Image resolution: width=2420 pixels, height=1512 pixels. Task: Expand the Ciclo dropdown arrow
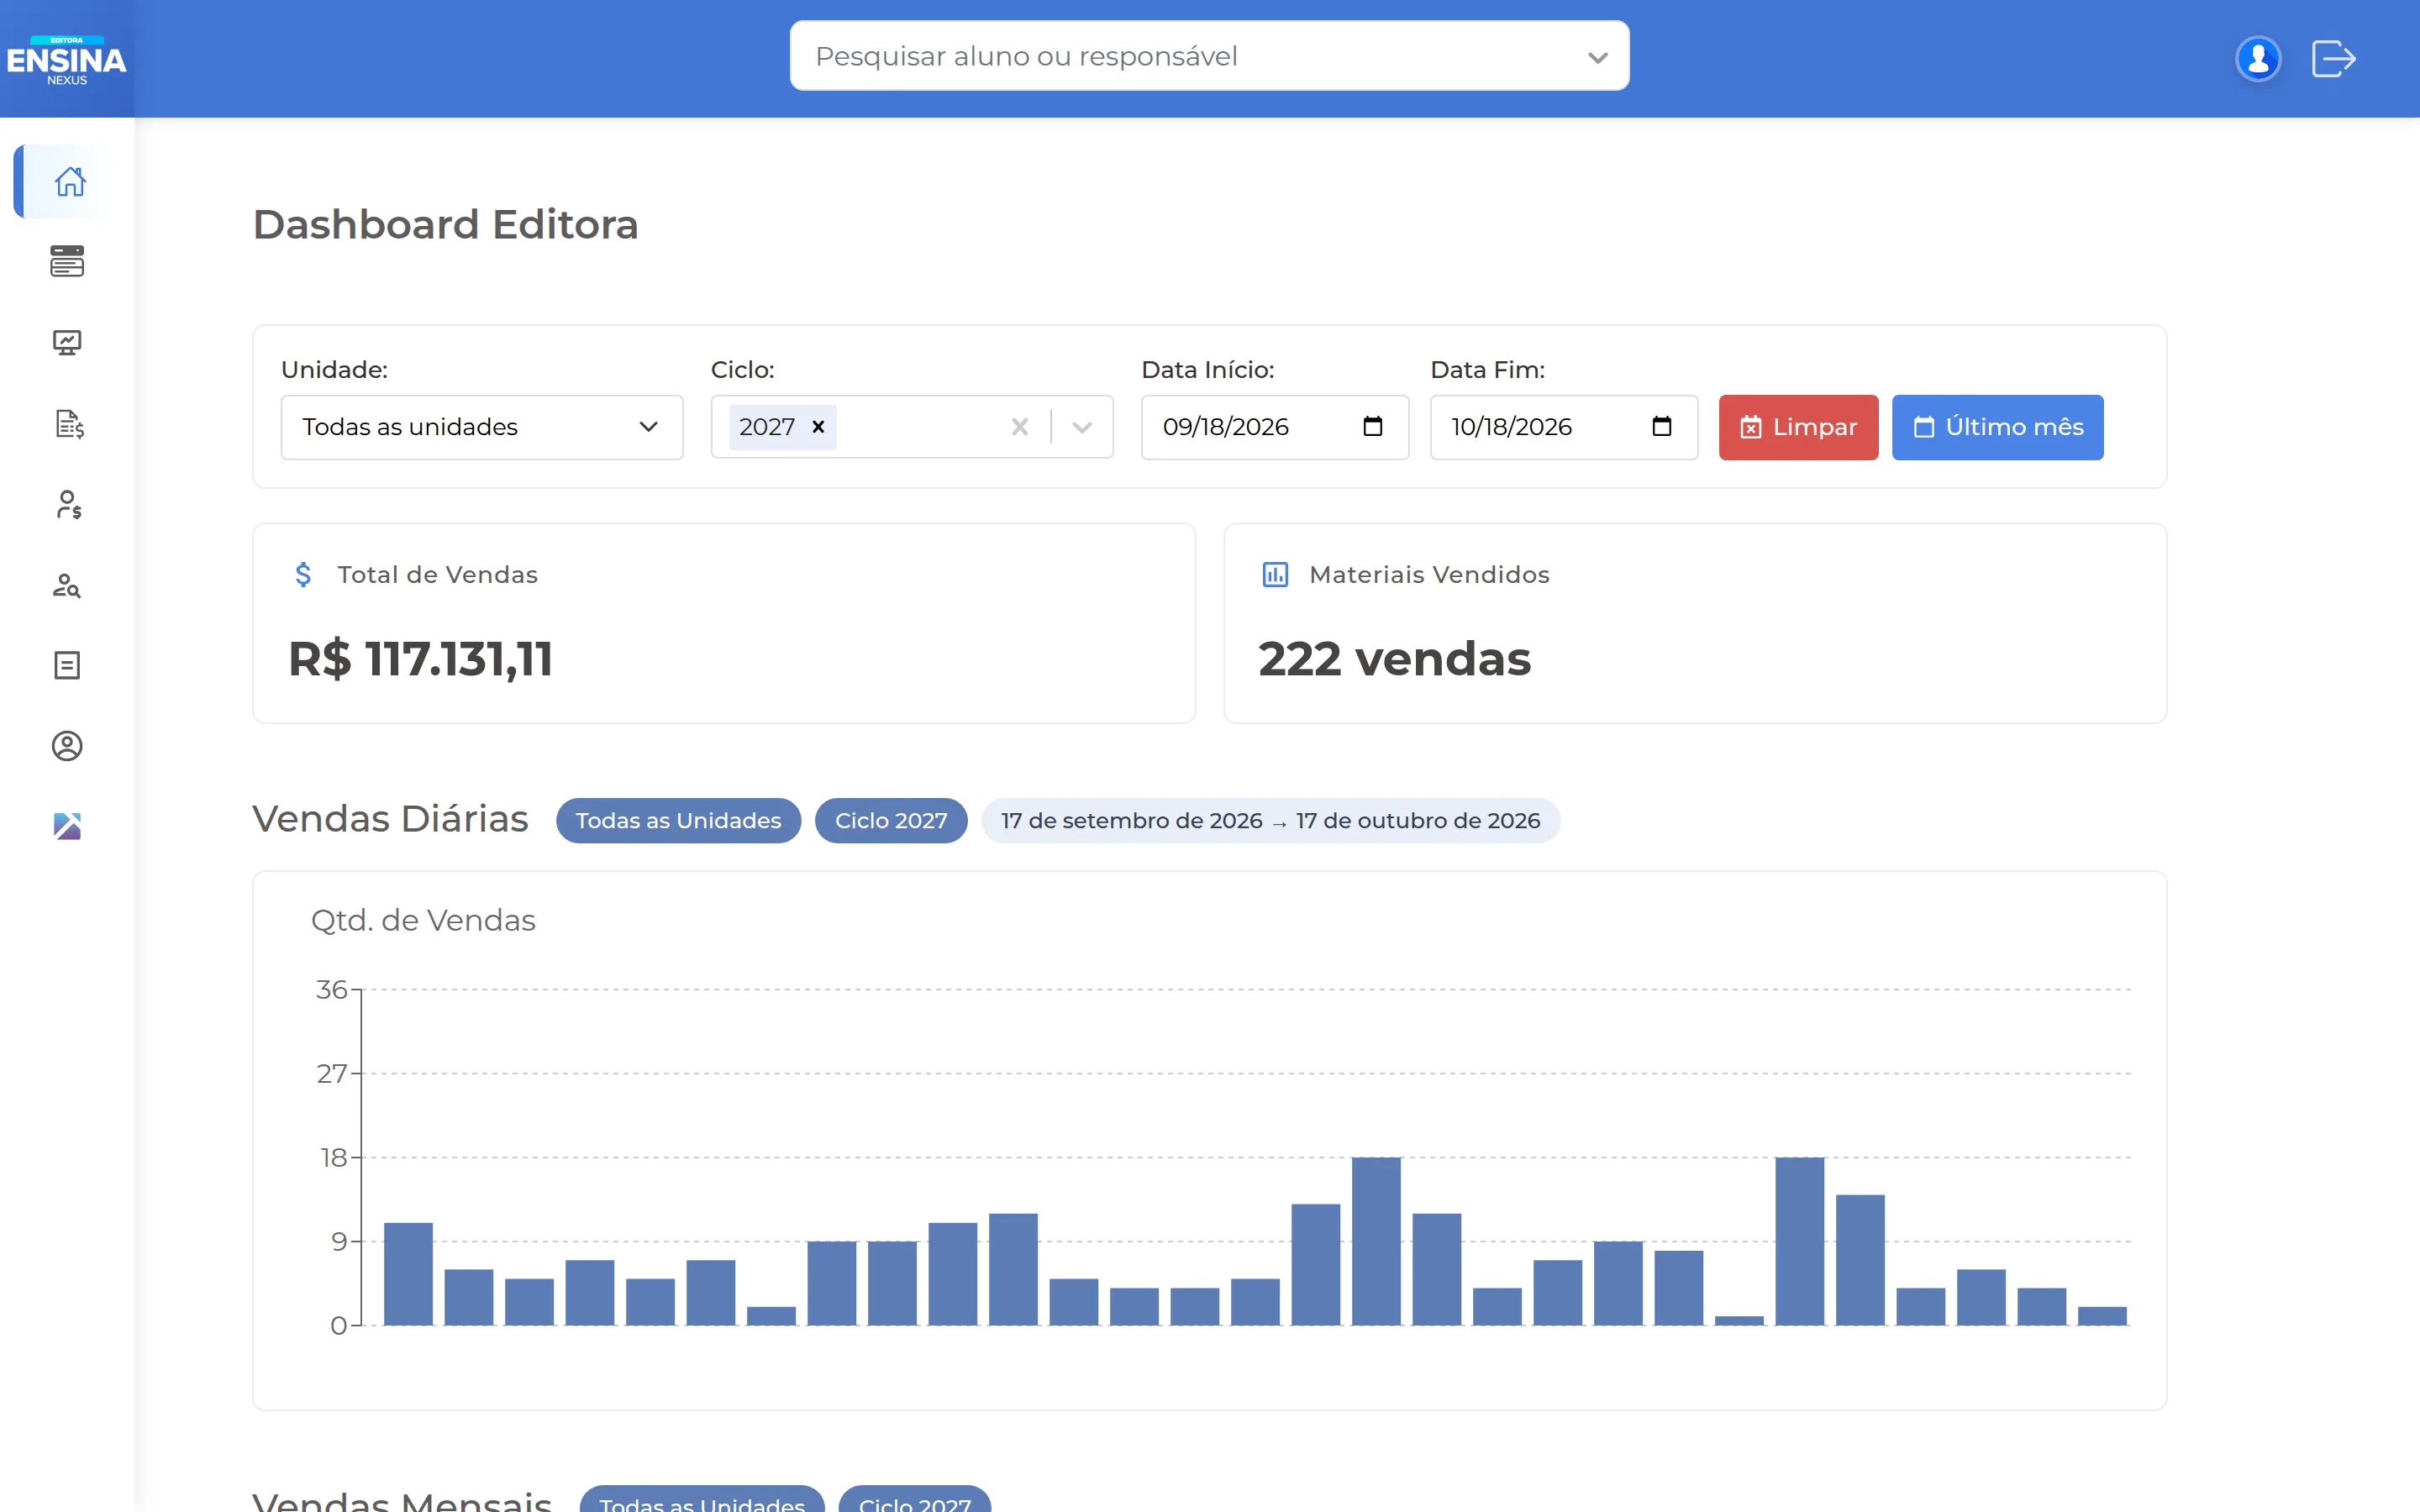coord(1081,427)
